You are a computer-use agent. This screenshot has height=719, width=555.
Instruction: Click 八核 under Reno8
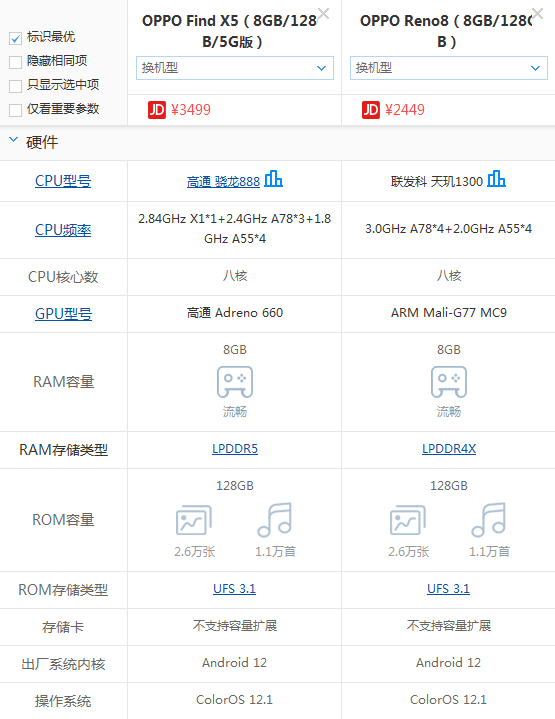coord(449,276)
